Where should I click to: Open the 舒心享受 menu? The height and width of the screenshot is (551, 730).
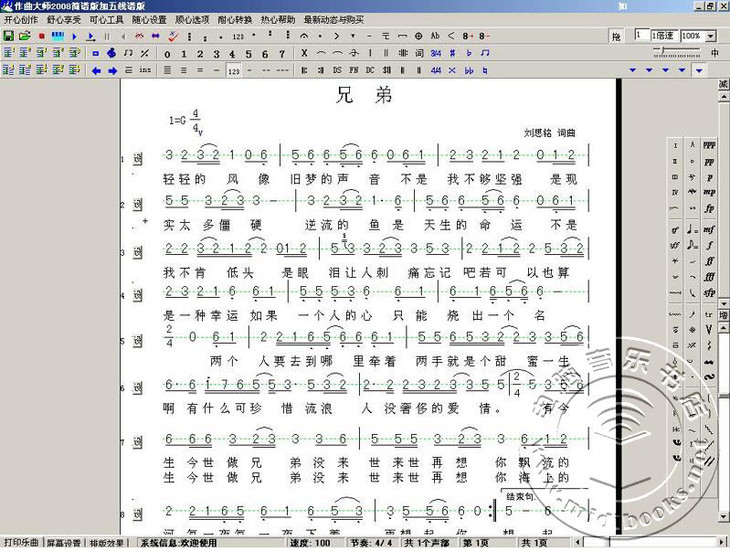click(x=64, y=20)
